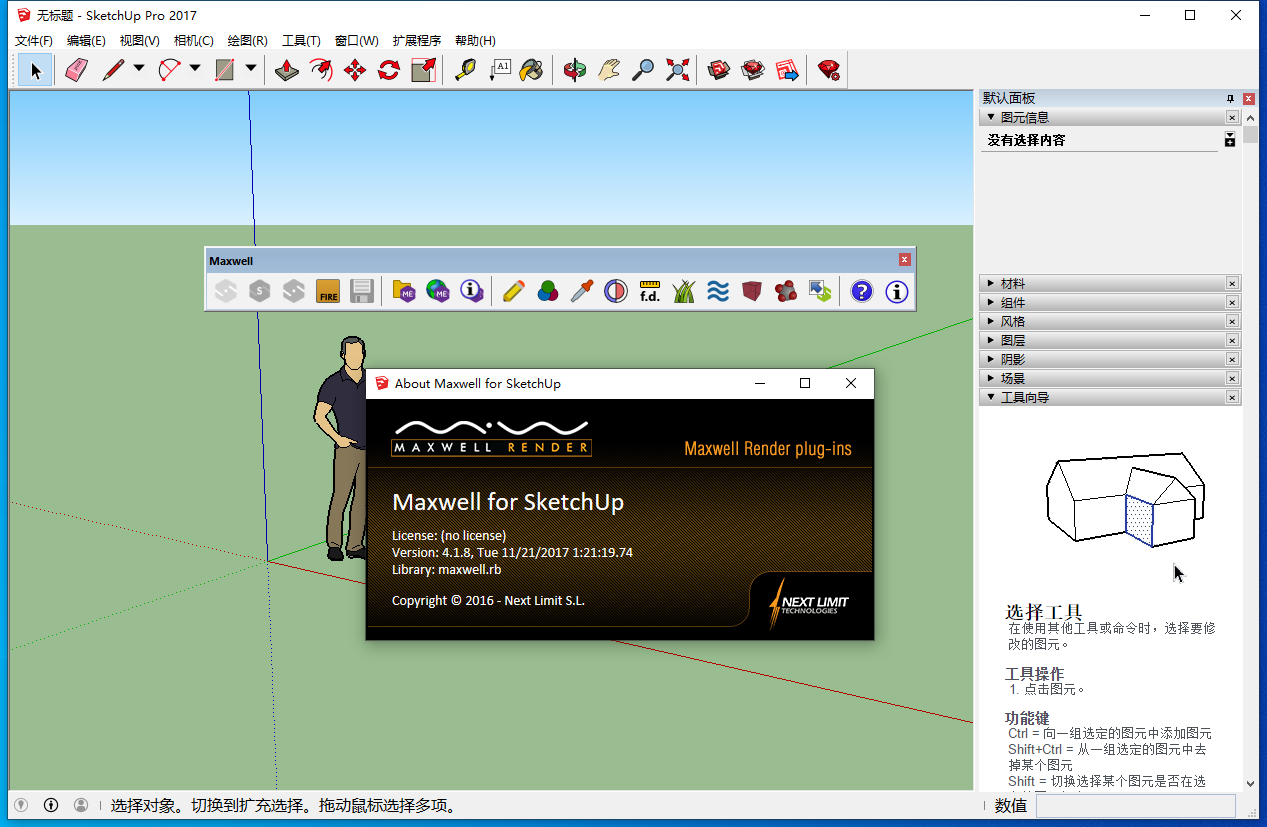Screen dimensions: 1267x827
Task: Select the arrow Select tool
Action: (x=36, y=70)
